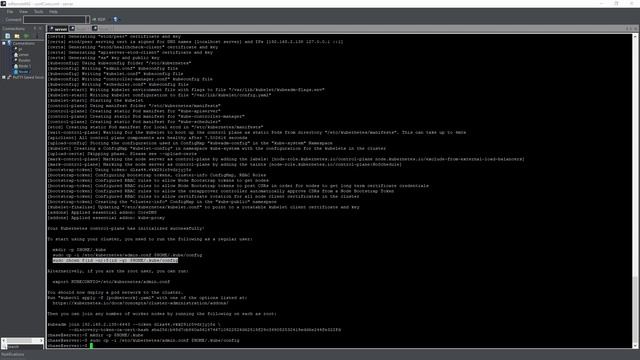640x360 pixels.
Task: Expand the quick-connect history dropdown arrow
Action: (87, 19)
